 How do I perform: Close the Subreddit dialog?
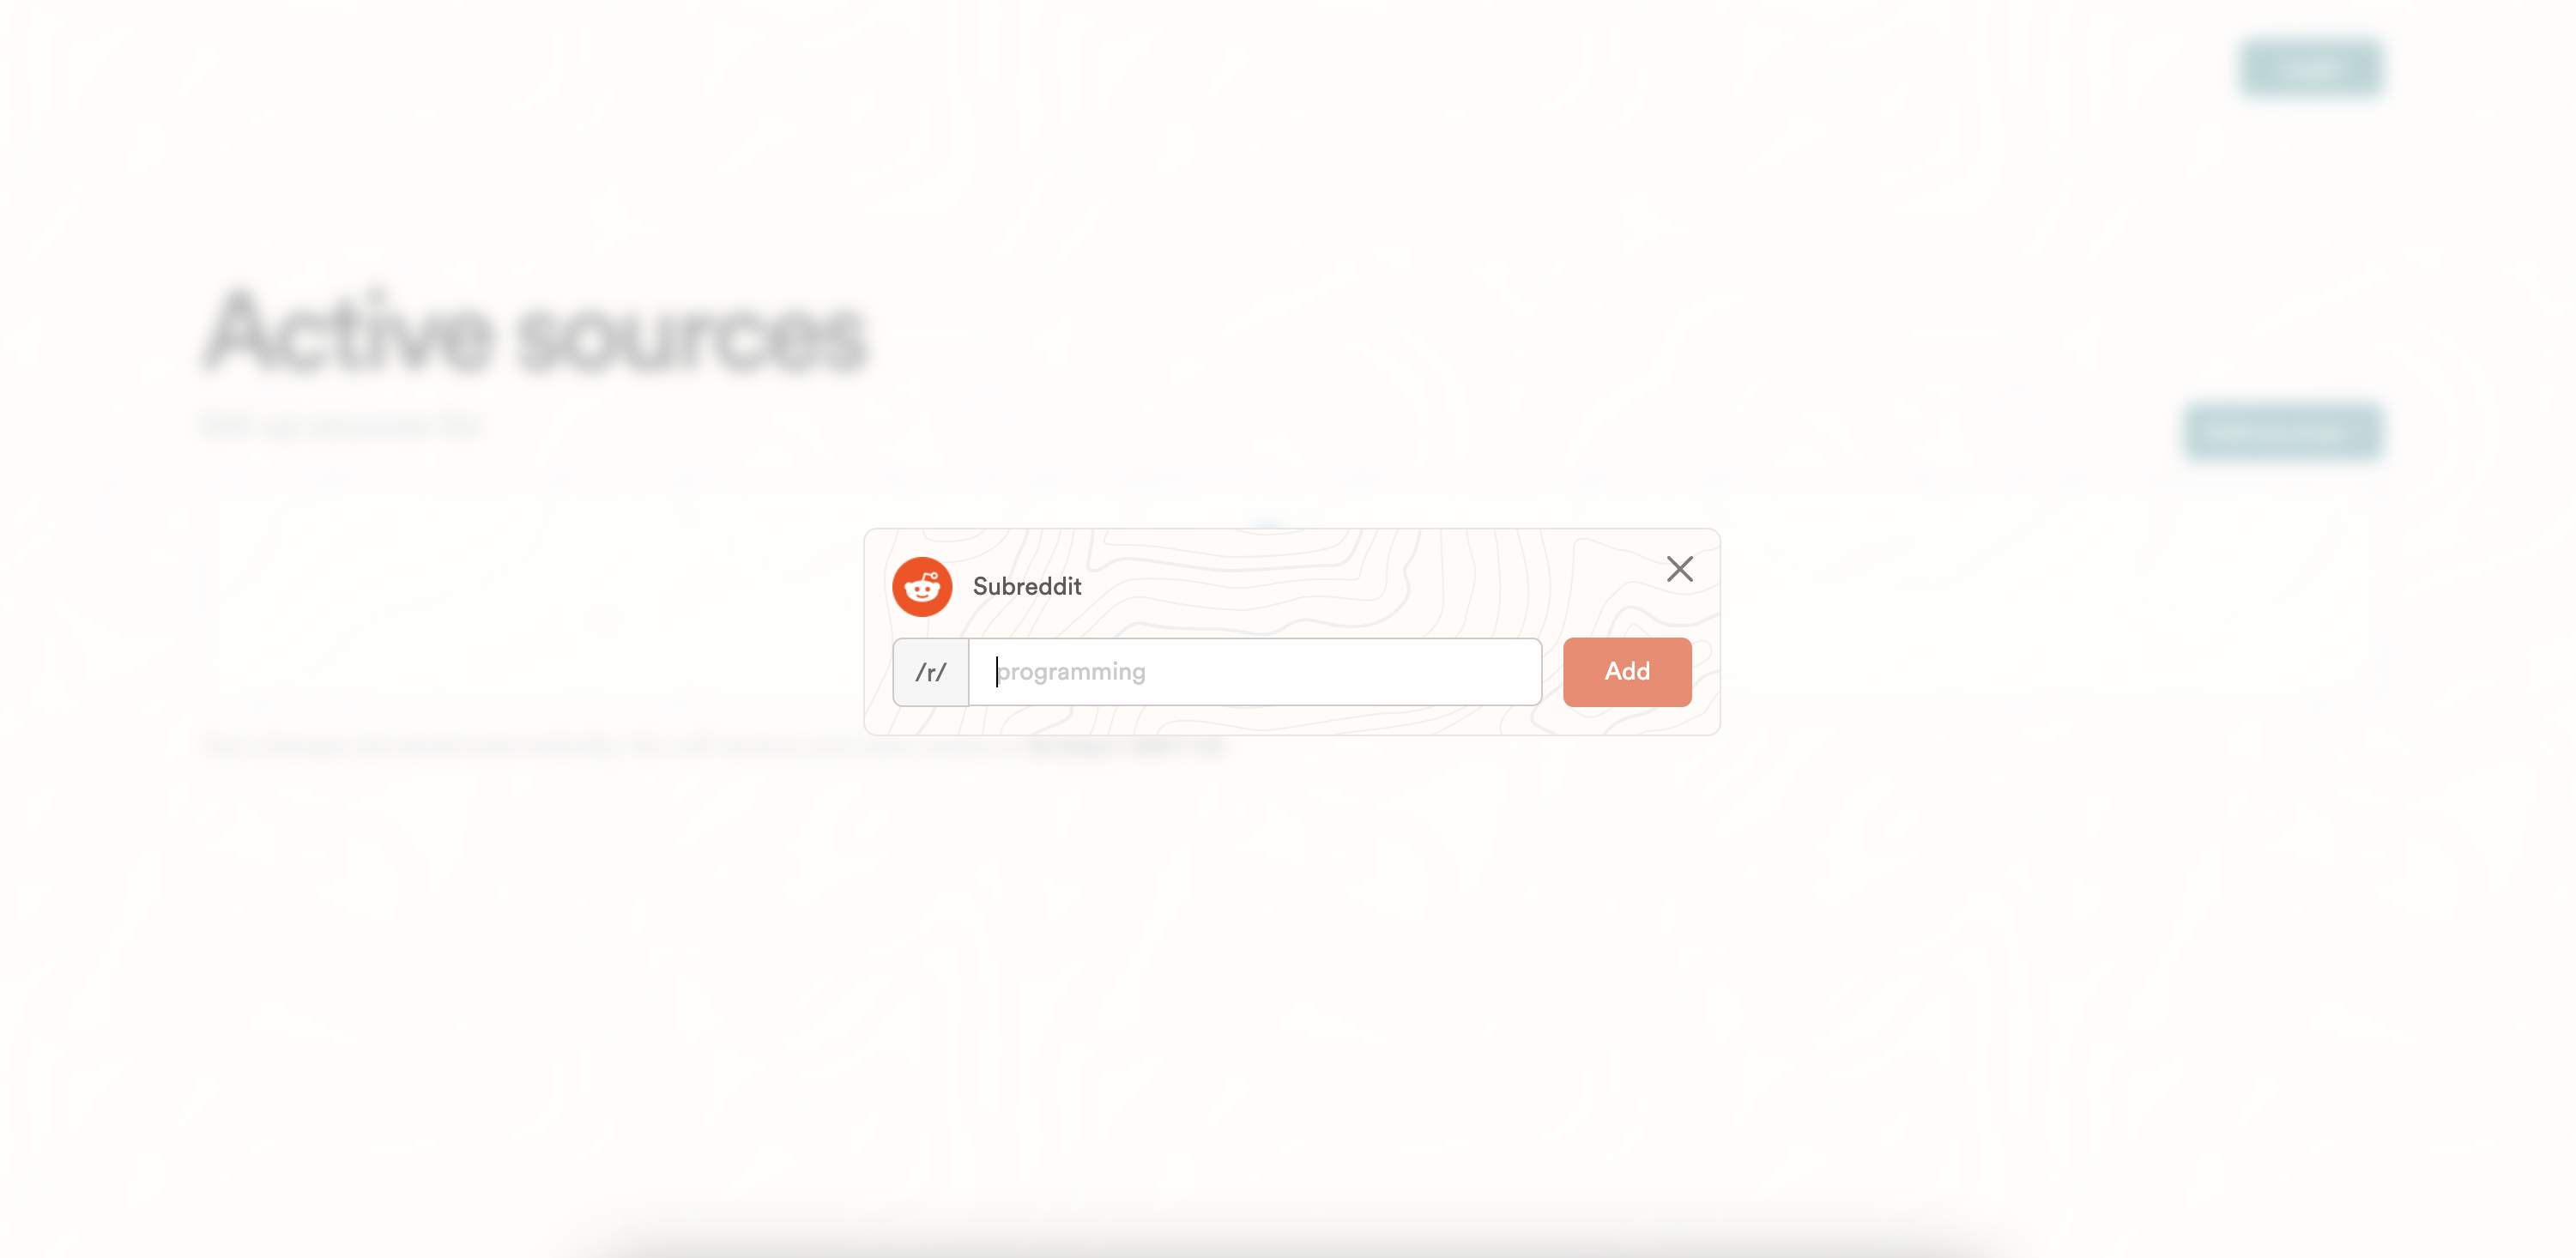click(x=1679, y=570)
